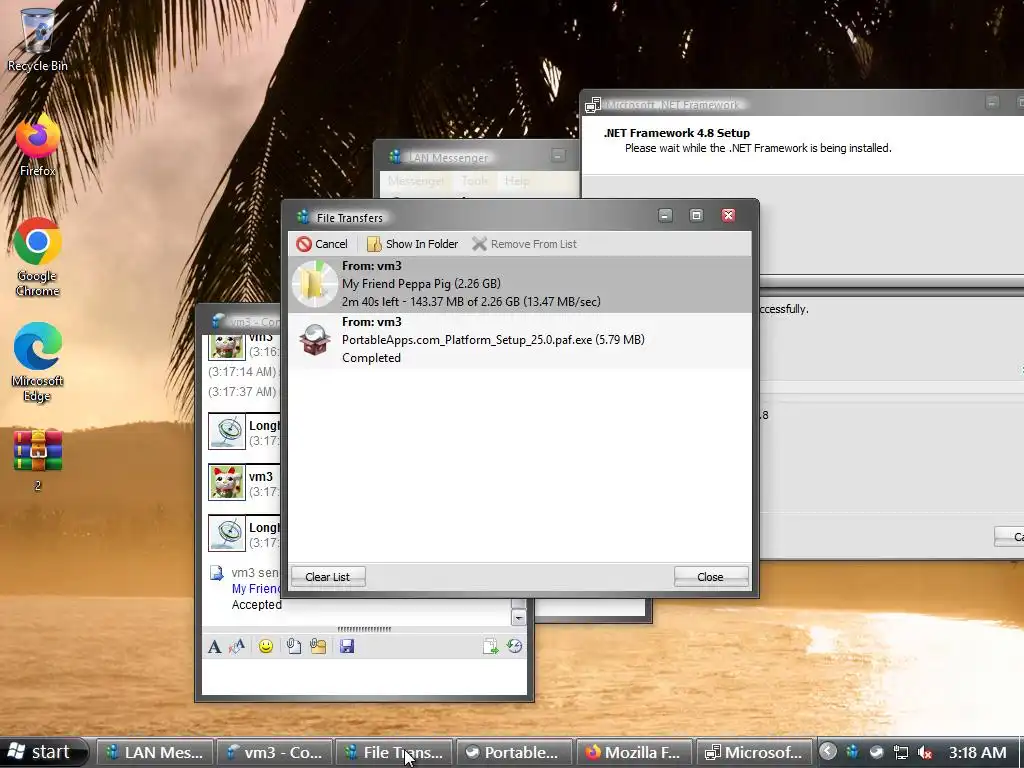Open the smiley emoticon picker in chat
Viewport: 1024px width, 768px height.
coord(266,647)
